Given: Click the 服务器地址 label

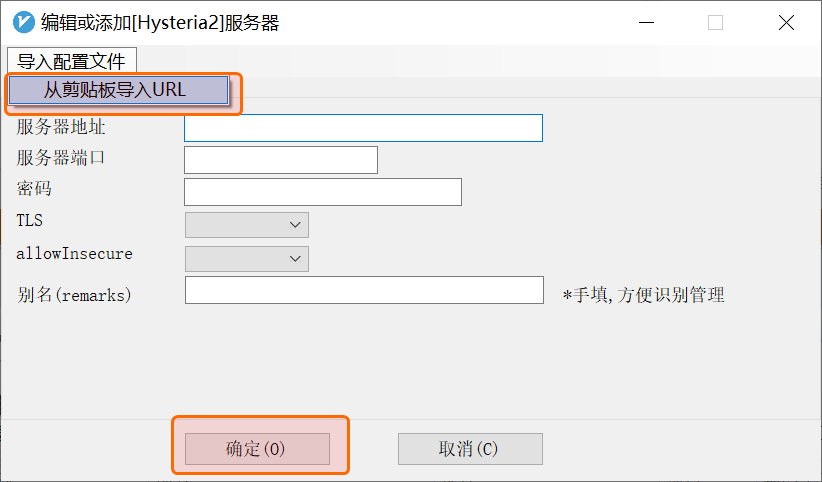Looking at the screenshot, I should 61,127.
